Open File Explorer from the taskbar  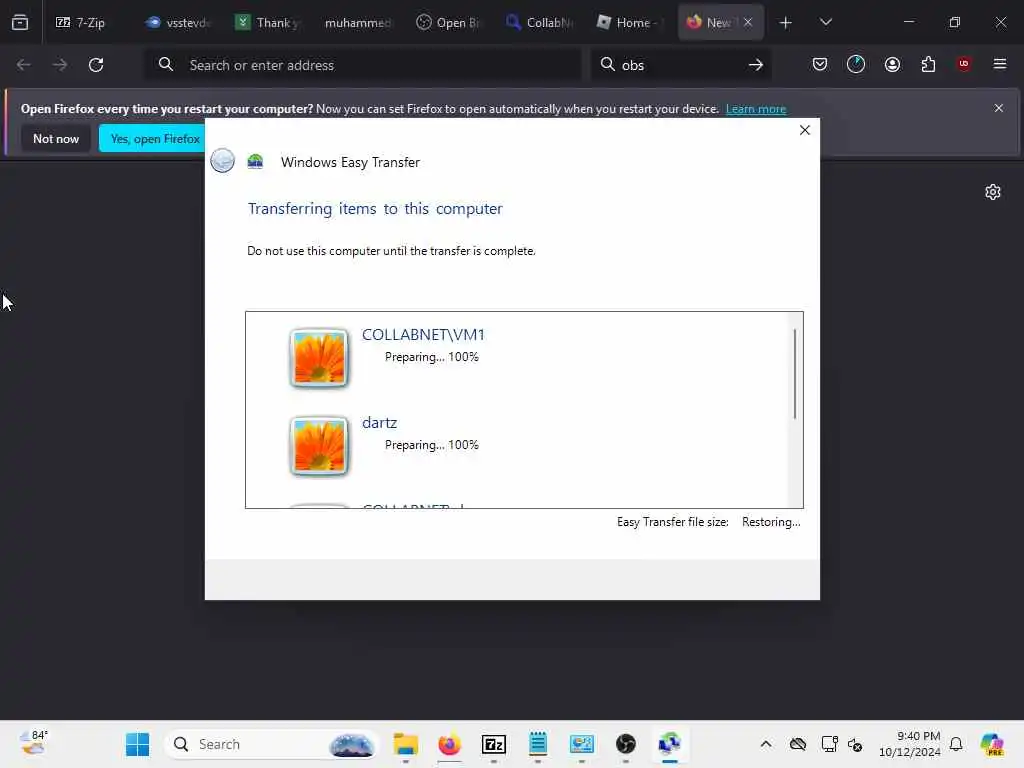click(x=406, y=744)
